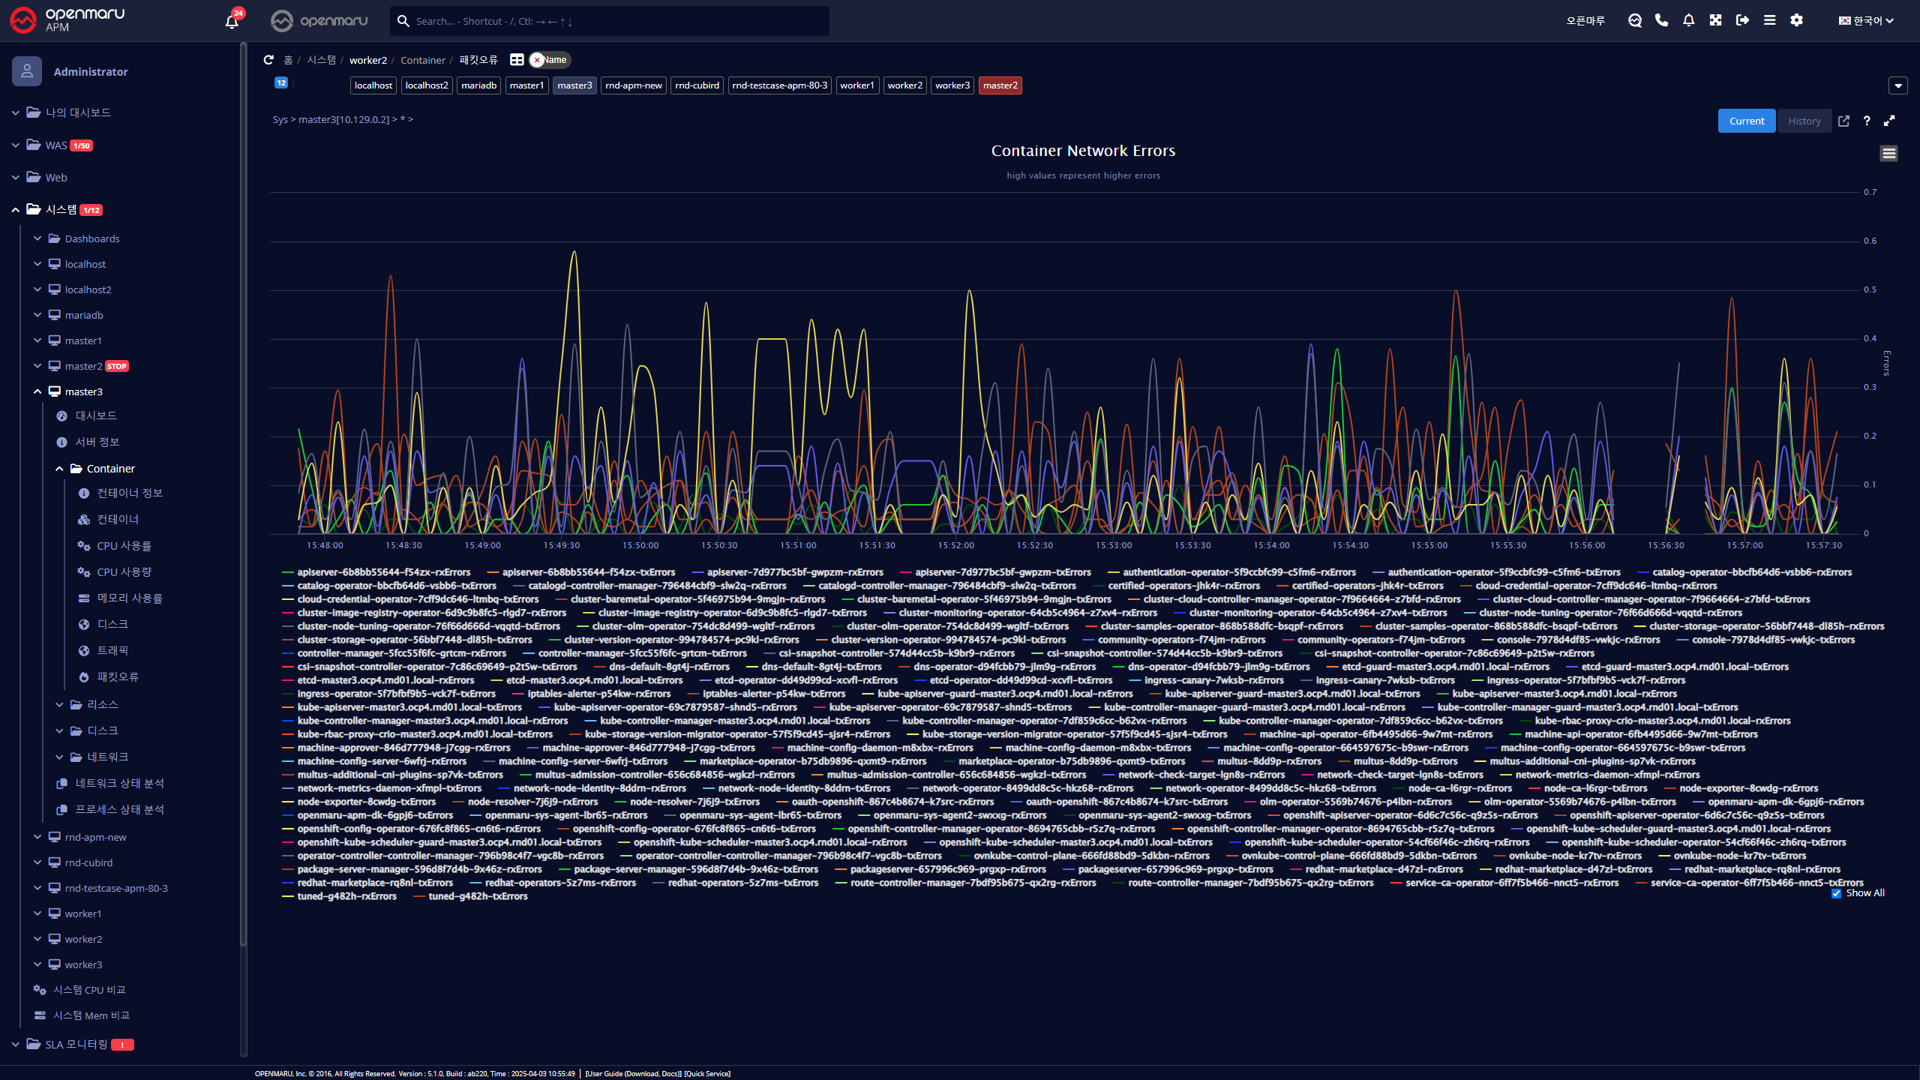Toggle the Name switch
The width and height of the screenshot is (1920, 1080).
coord(549,60)
